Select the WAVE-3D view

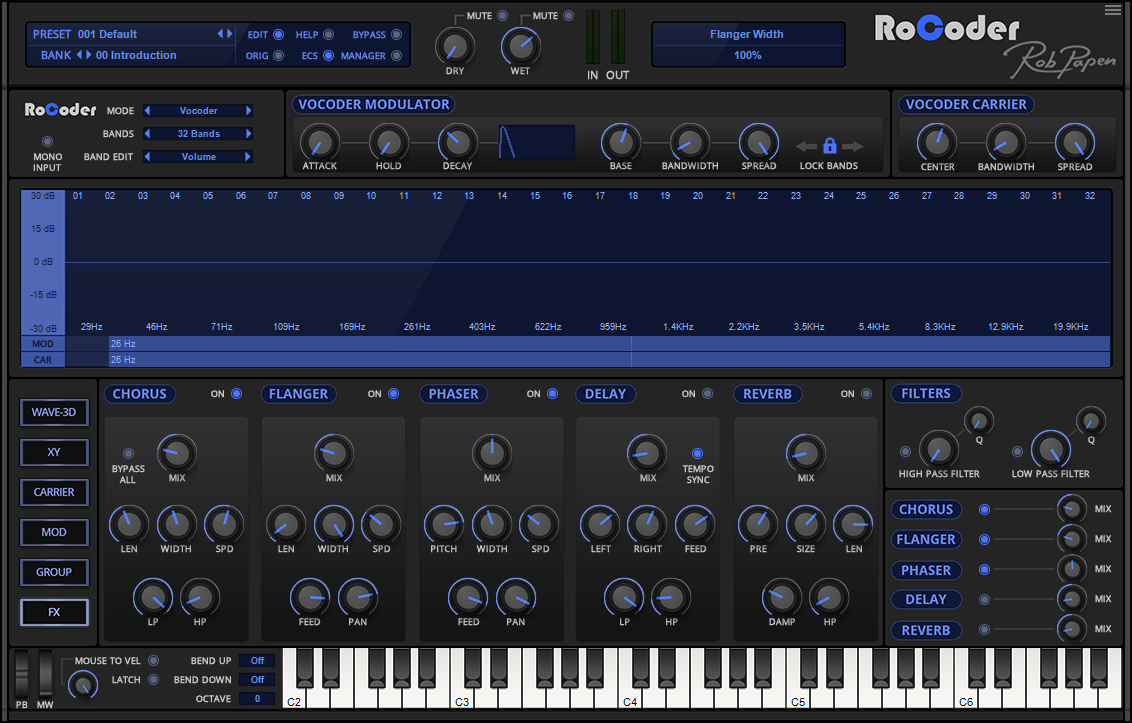click(x=54, y=412)
